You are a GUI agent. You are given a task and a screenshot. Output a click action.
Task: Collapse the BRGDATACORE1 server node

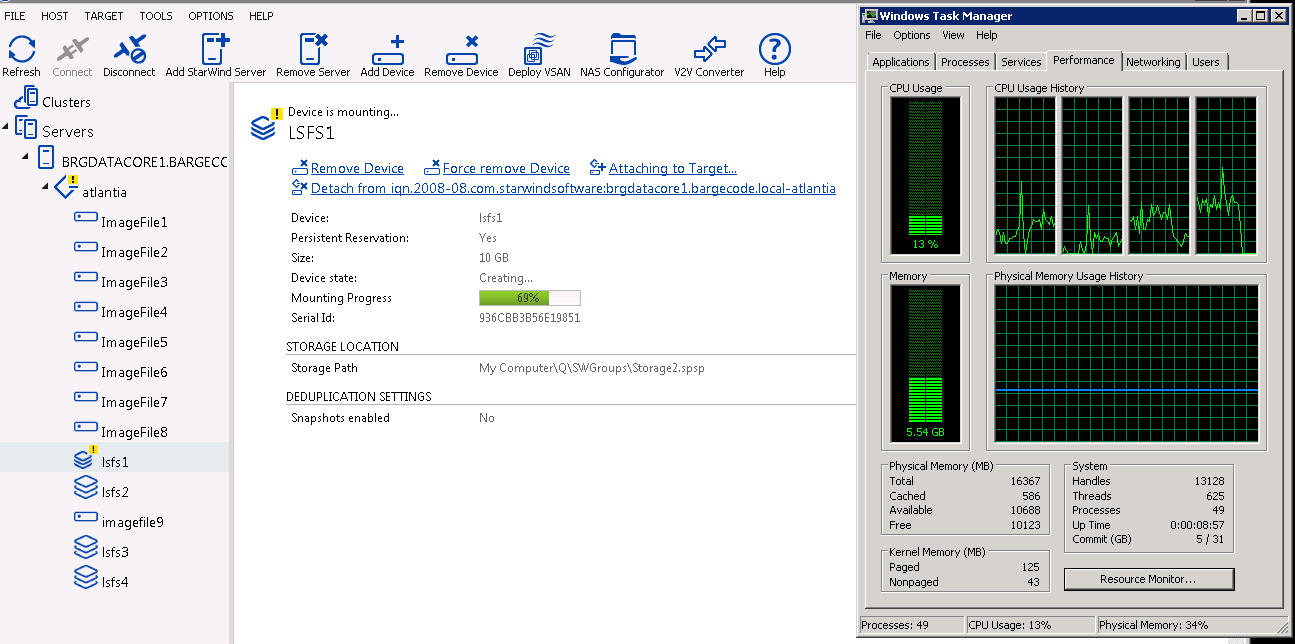26,156
